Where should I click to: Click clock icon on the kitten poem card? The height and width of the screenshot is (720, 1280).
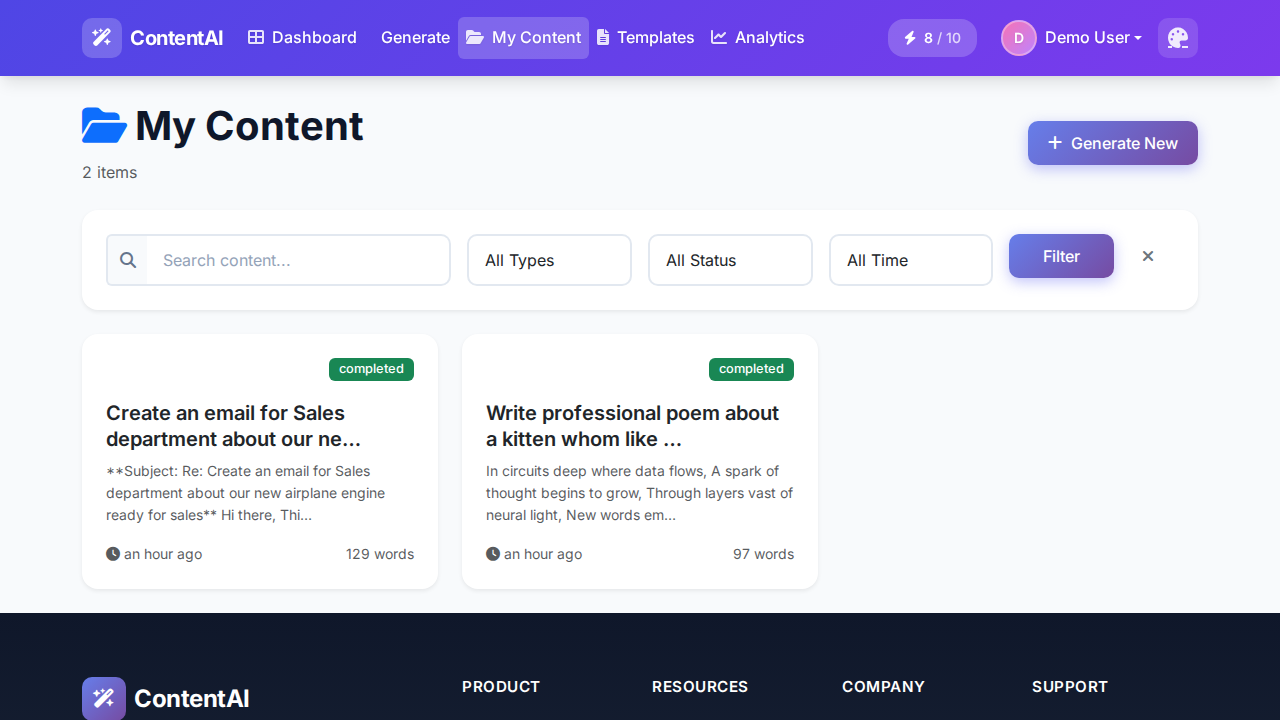click(x=493, y=554)
